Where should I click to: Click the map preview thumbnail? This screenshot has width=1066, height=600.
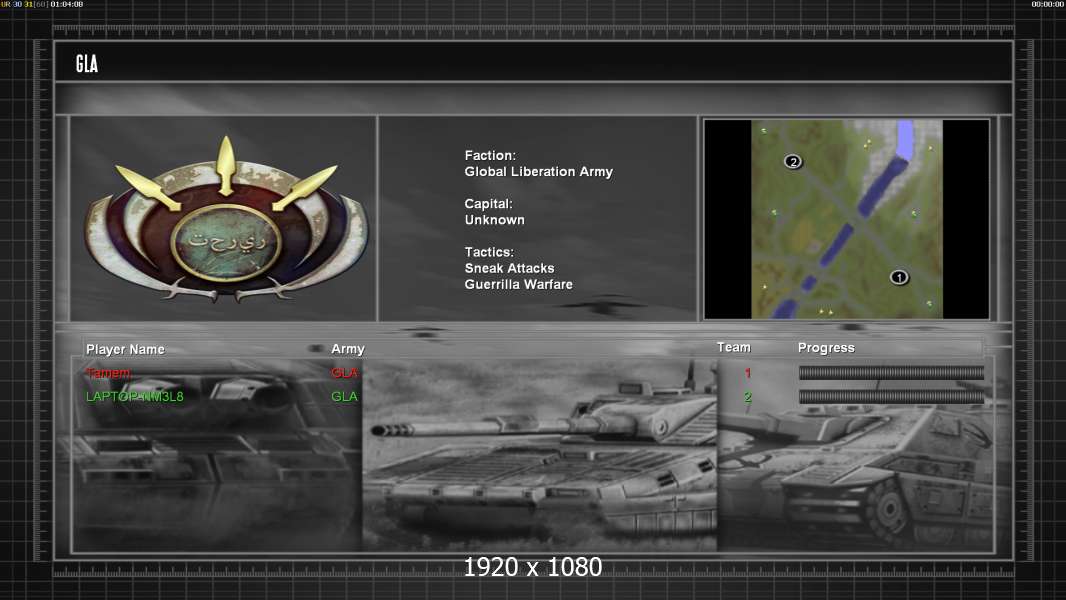coord(846,219)
